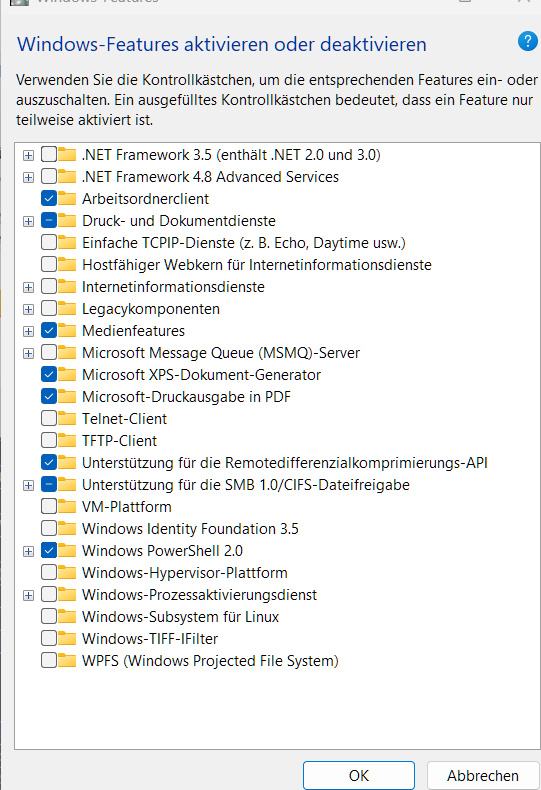Viewport: 541px width, 790px height.
Task: Expand the Windows-Prozessaktivierungsdienst node
Action: click(29, 595)
